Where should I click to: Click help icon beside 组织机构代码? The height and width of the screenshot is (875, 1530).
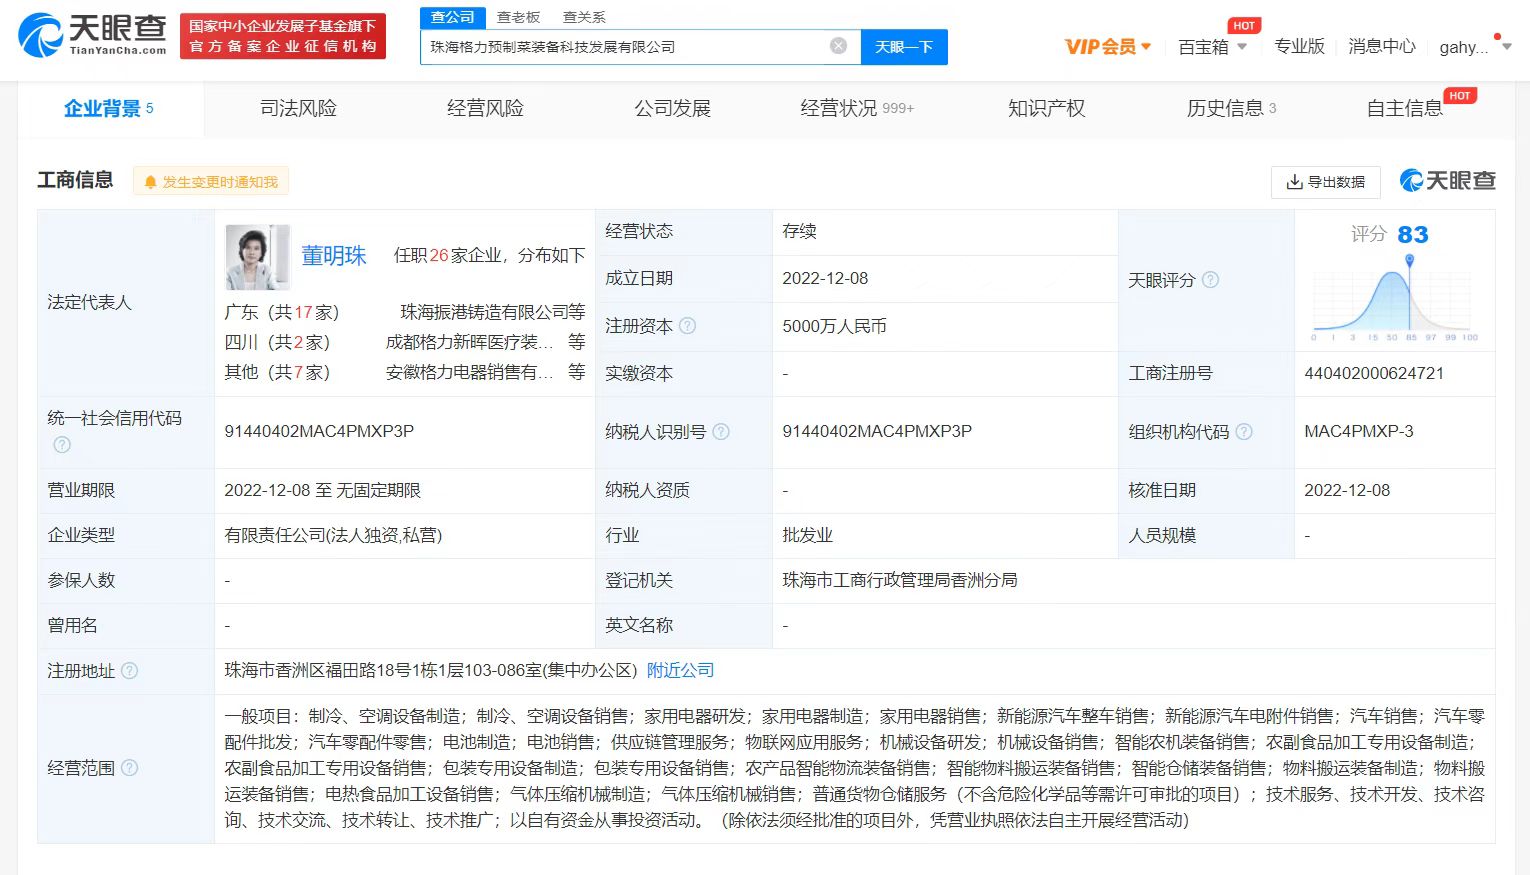(x=1243, y=432)
